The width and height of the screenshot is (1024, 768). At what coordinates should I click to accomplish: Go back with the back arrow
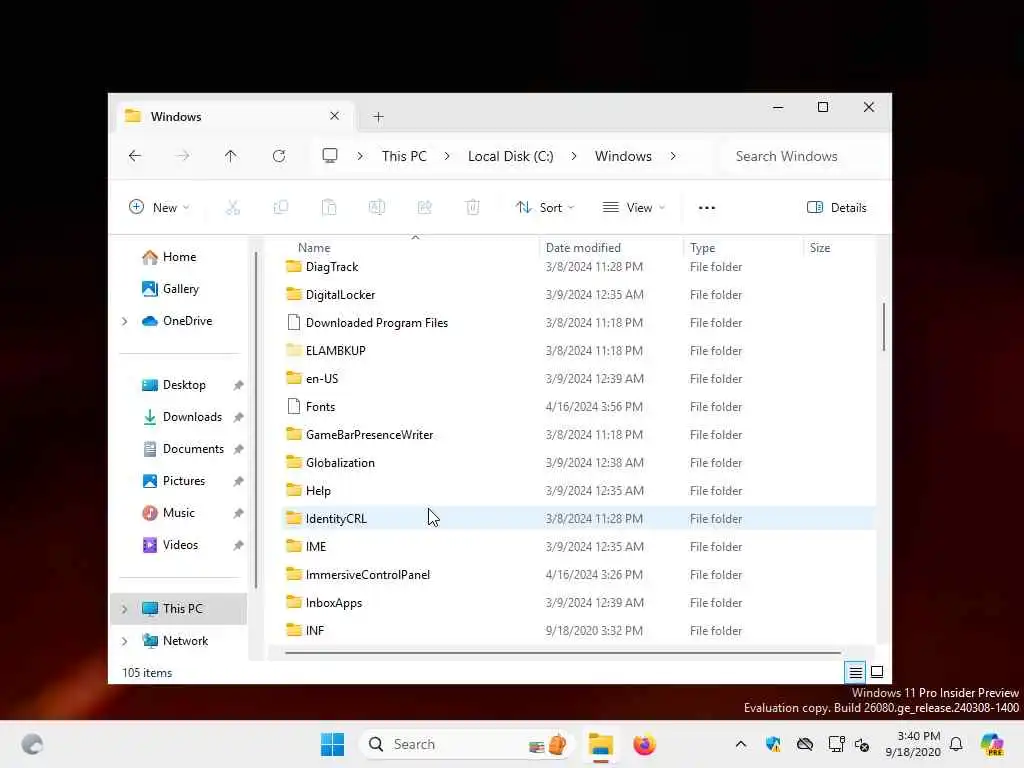(135, 156)
